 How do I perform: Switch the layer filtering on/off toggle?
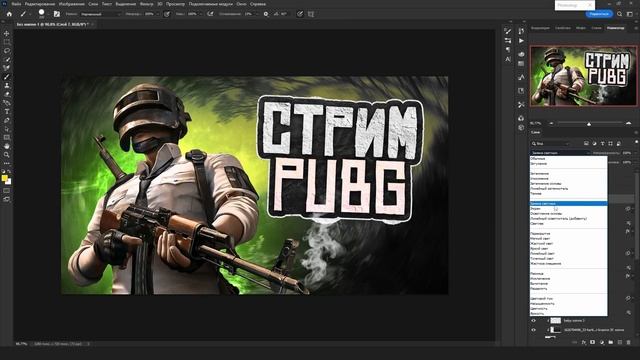[x=636, y=142]
